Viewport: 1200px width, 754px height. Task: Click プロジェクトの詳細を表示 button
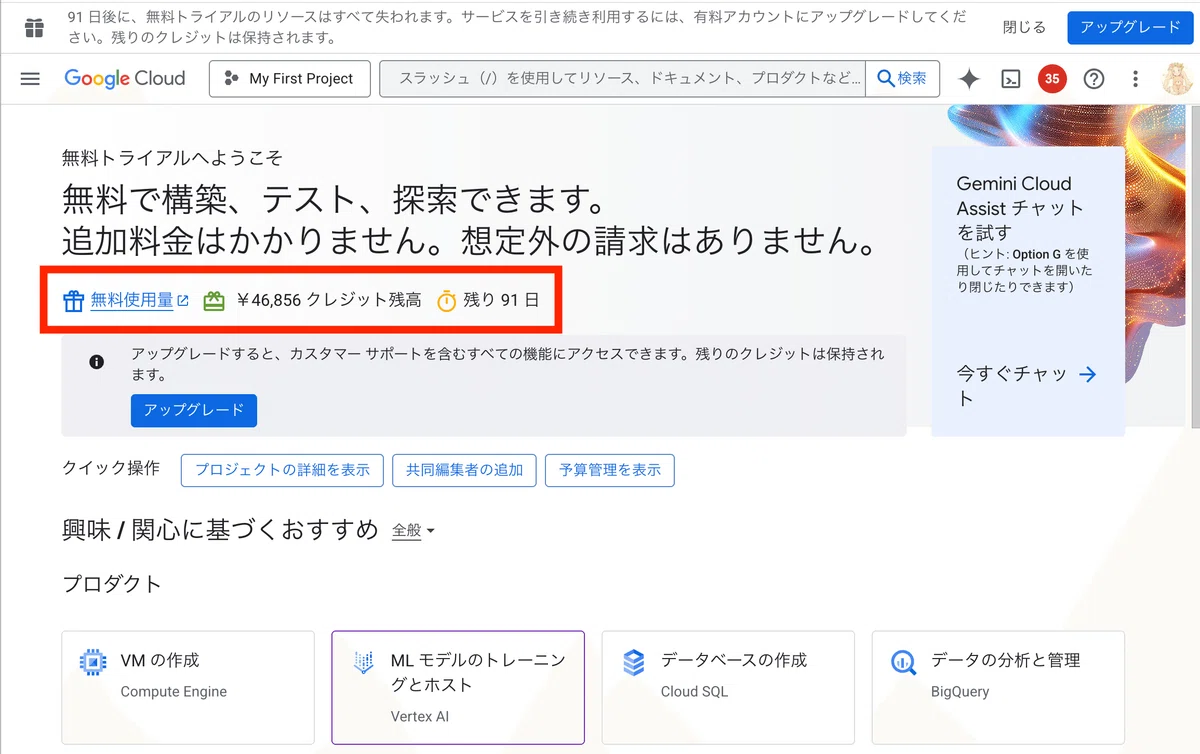coord(282,470)
